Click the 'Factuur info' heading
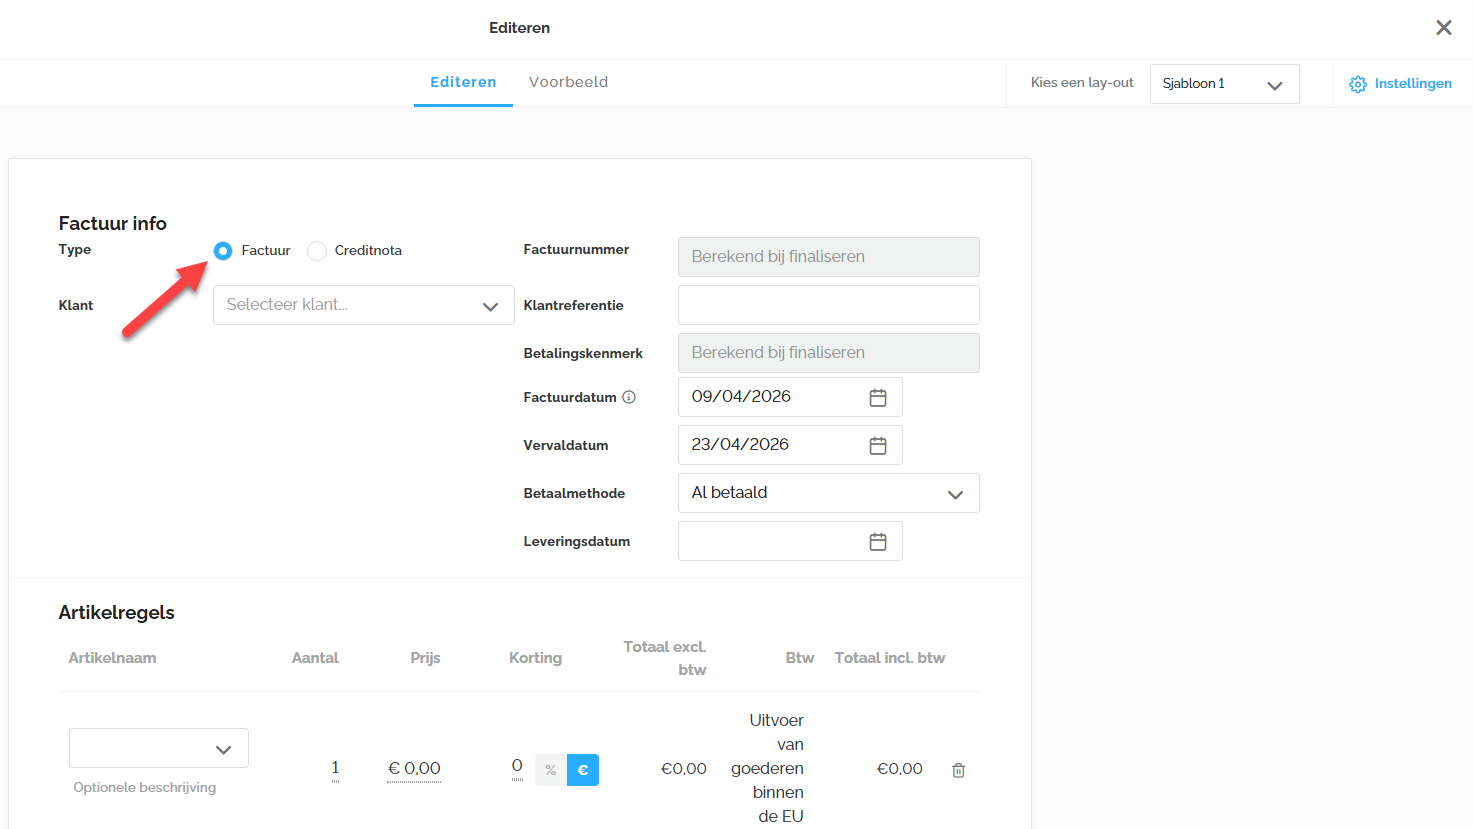 pos(113,223)
